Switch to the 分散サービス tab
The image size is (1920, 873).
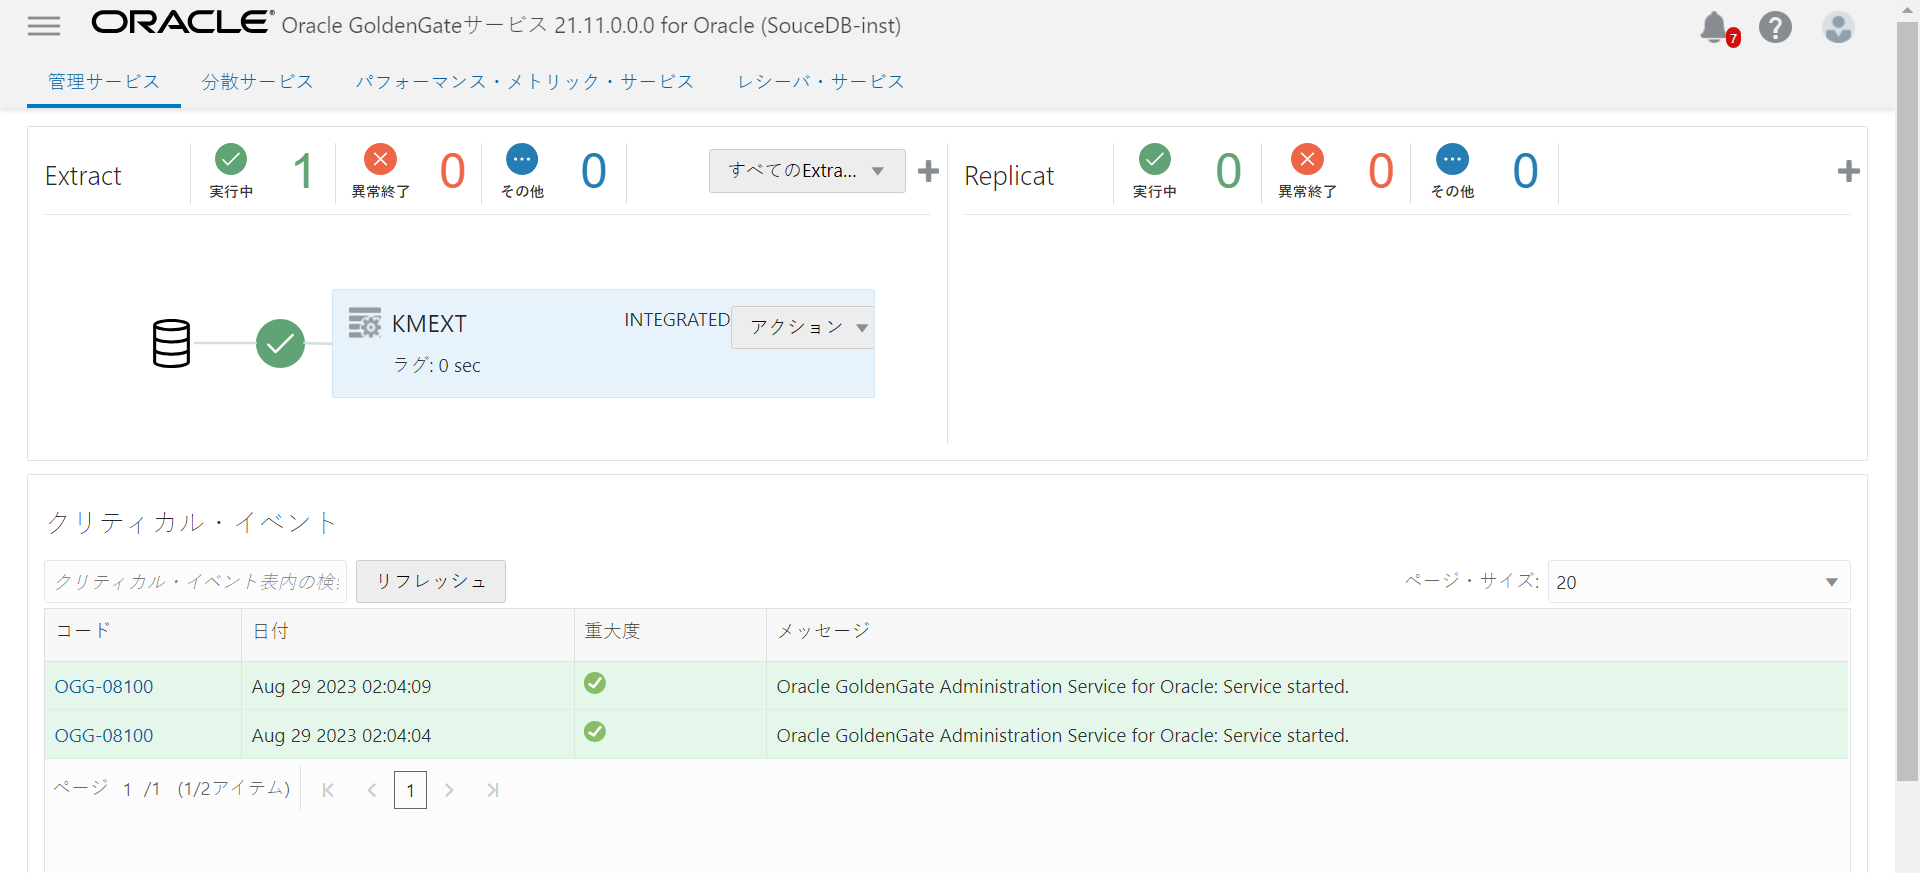point(258,82)
